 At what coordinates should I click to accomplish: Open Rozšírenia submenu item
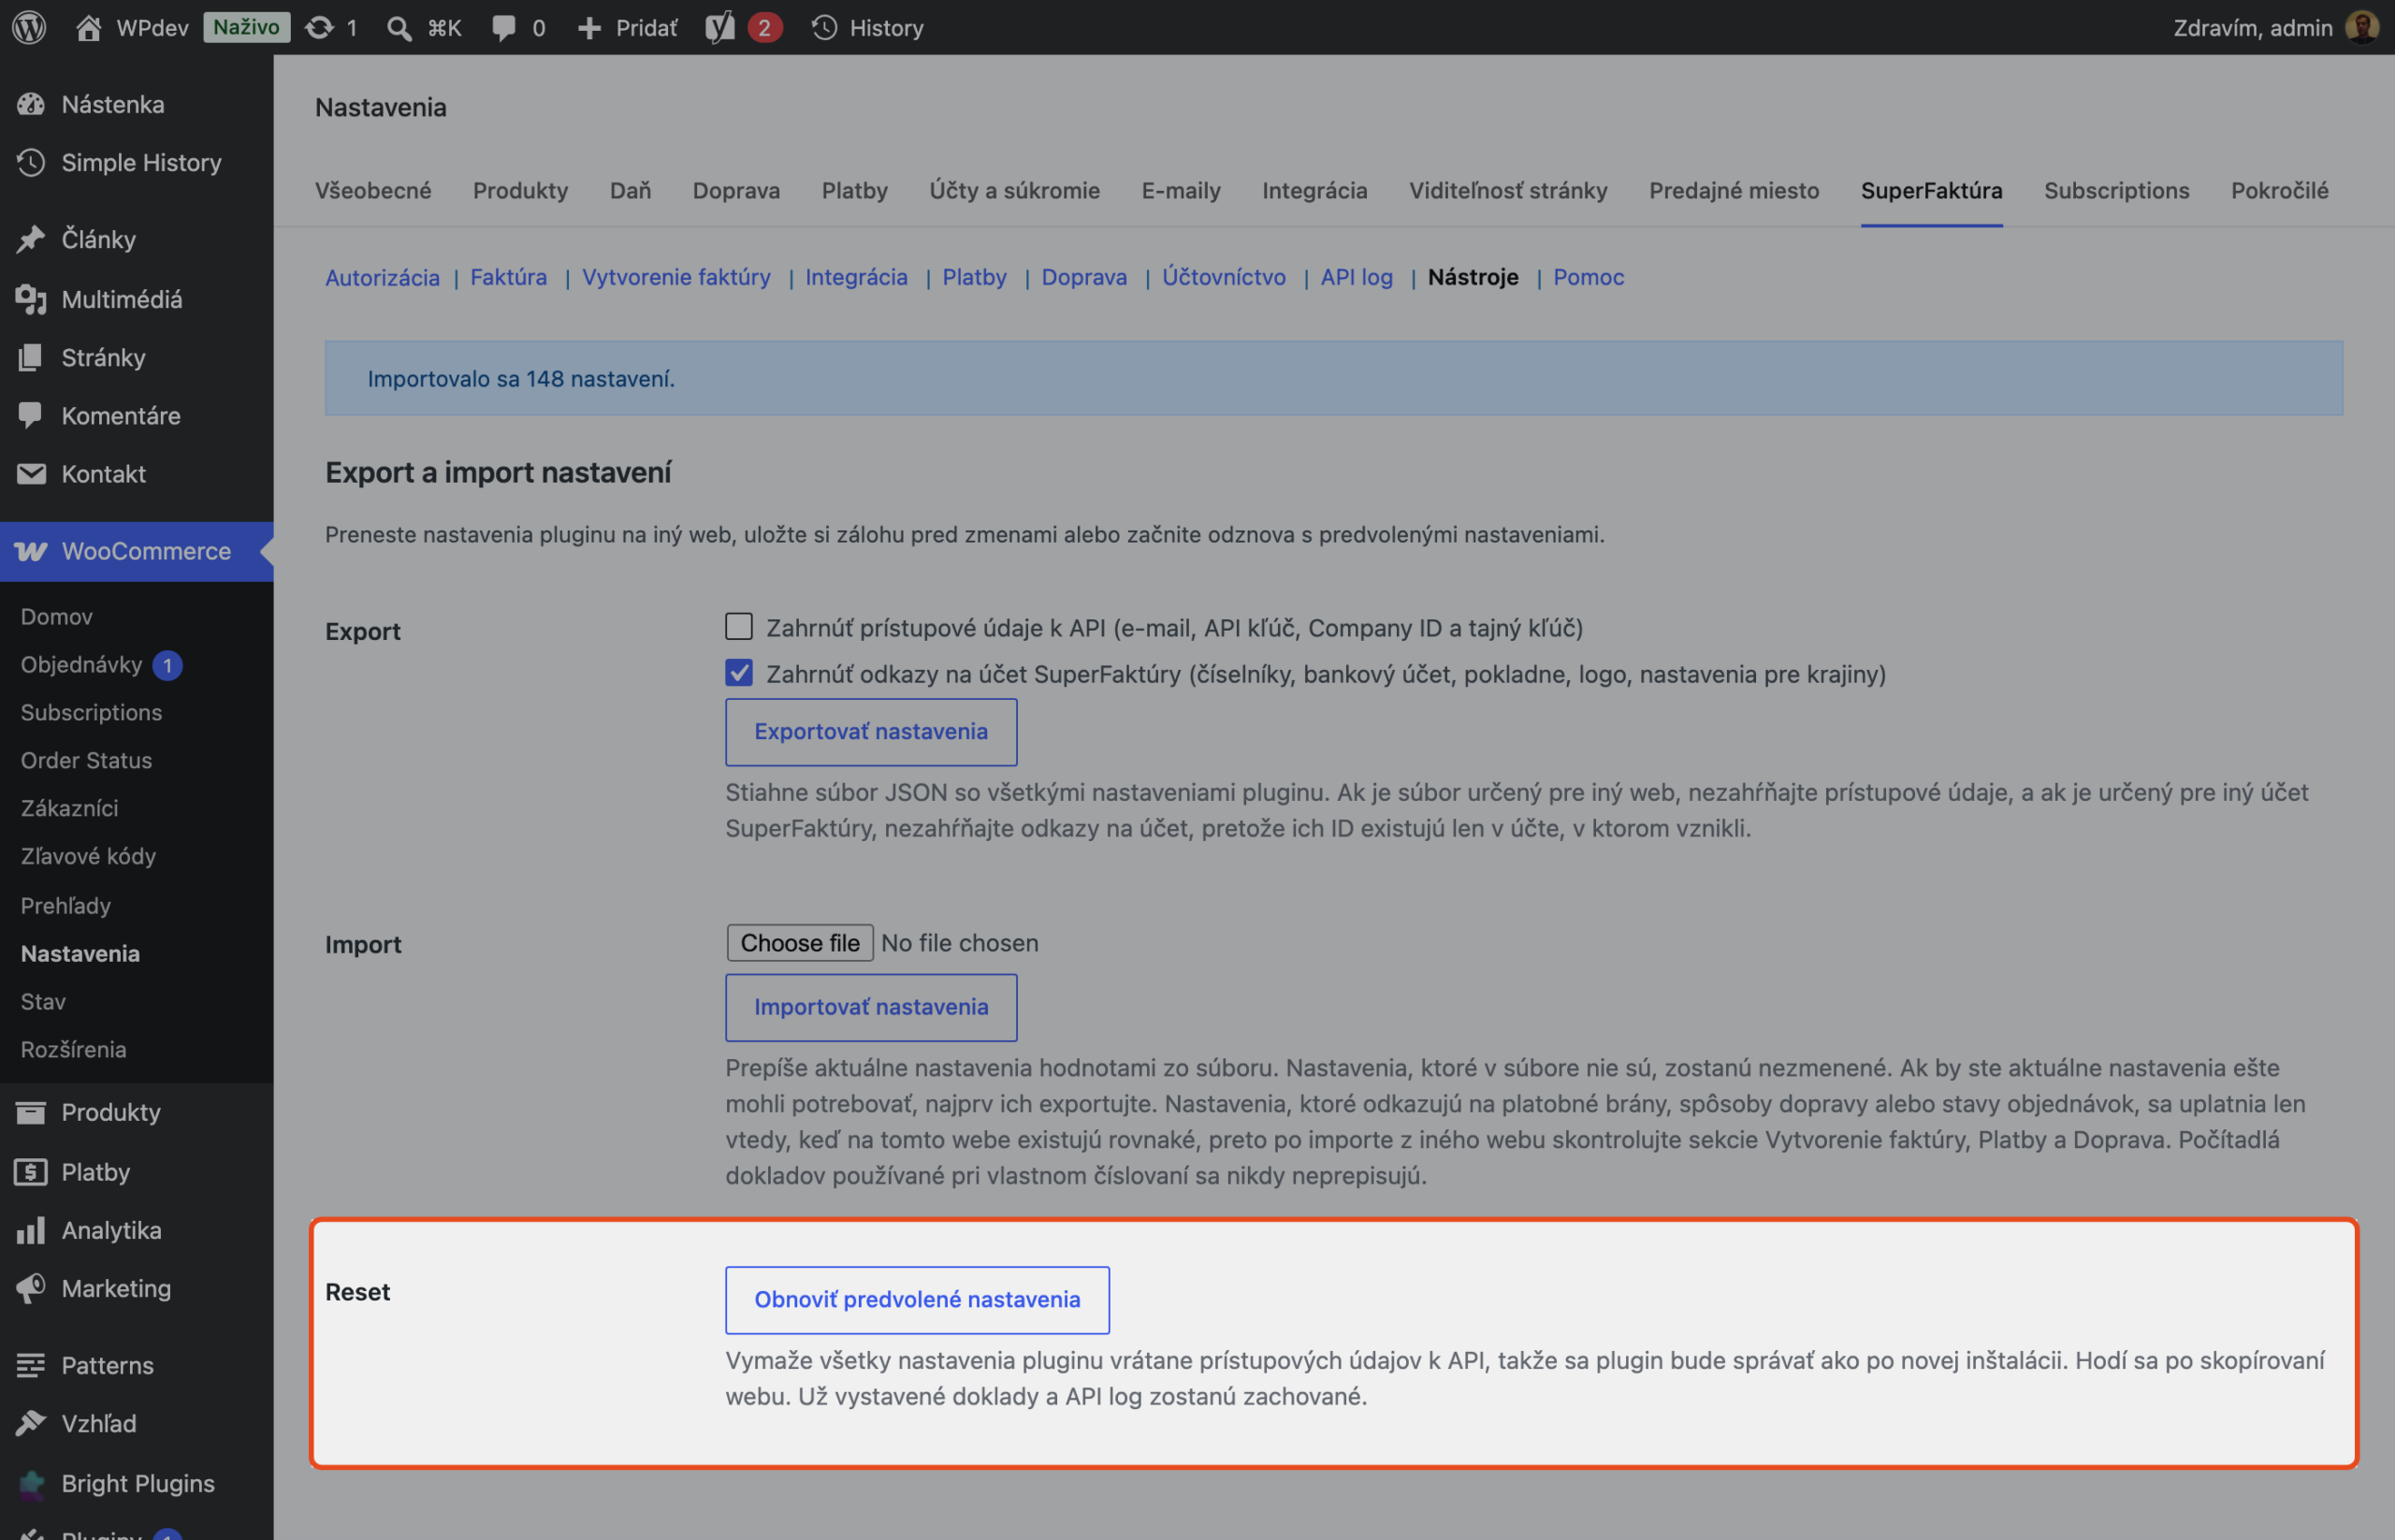tap(73, 1049)
